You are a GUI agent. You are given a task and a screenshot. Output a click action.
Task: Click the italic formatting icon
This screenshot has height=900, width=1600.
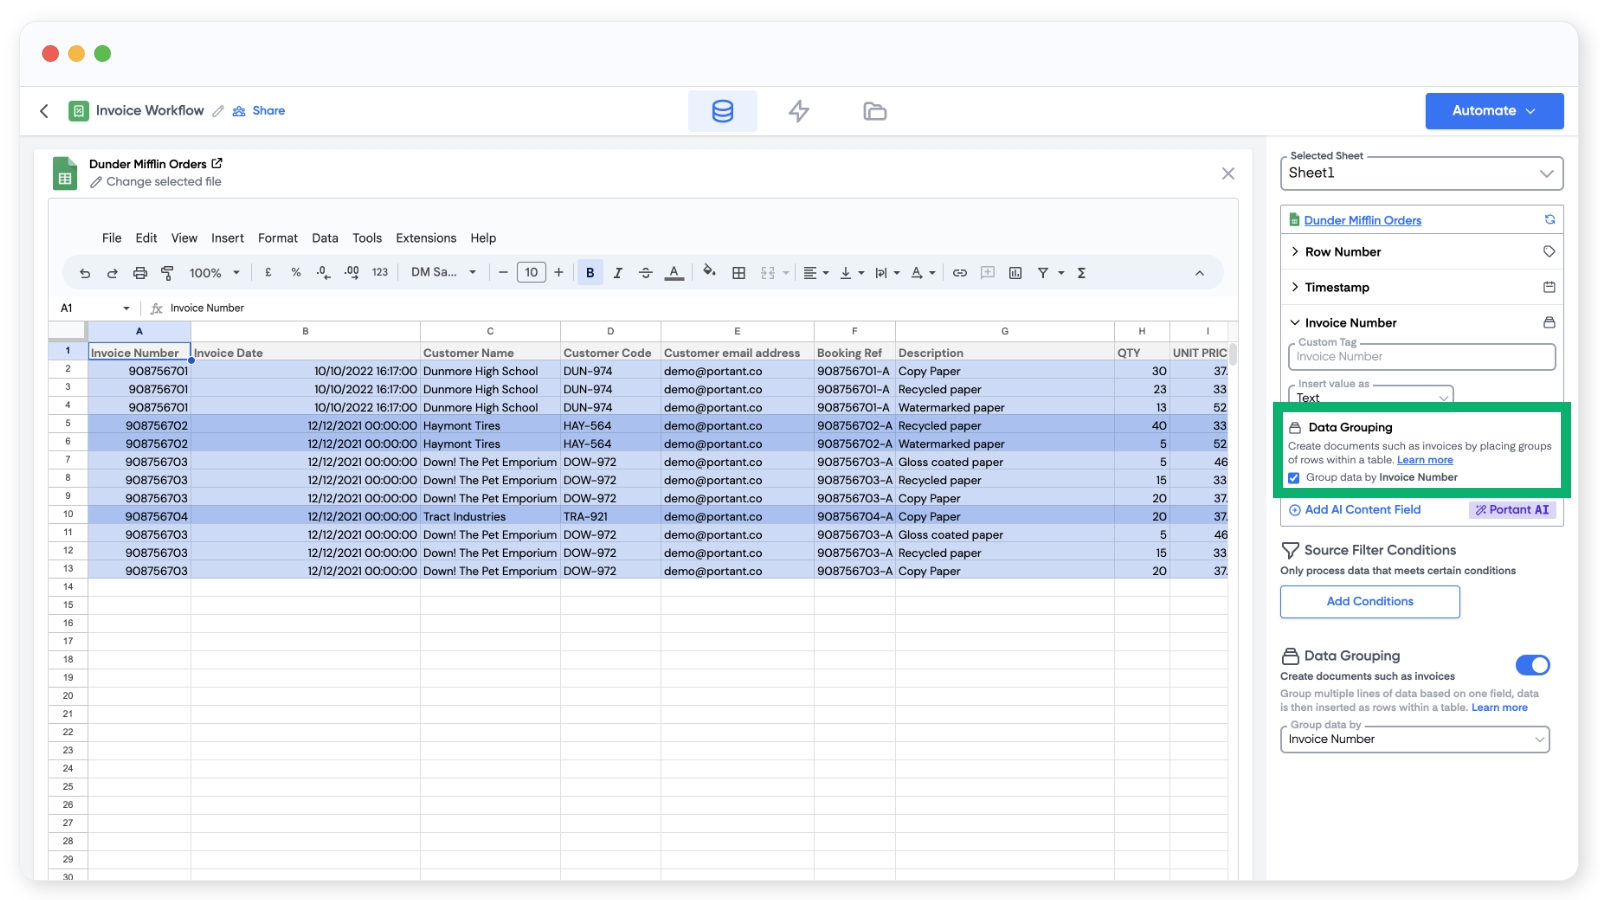click(618, 273)
